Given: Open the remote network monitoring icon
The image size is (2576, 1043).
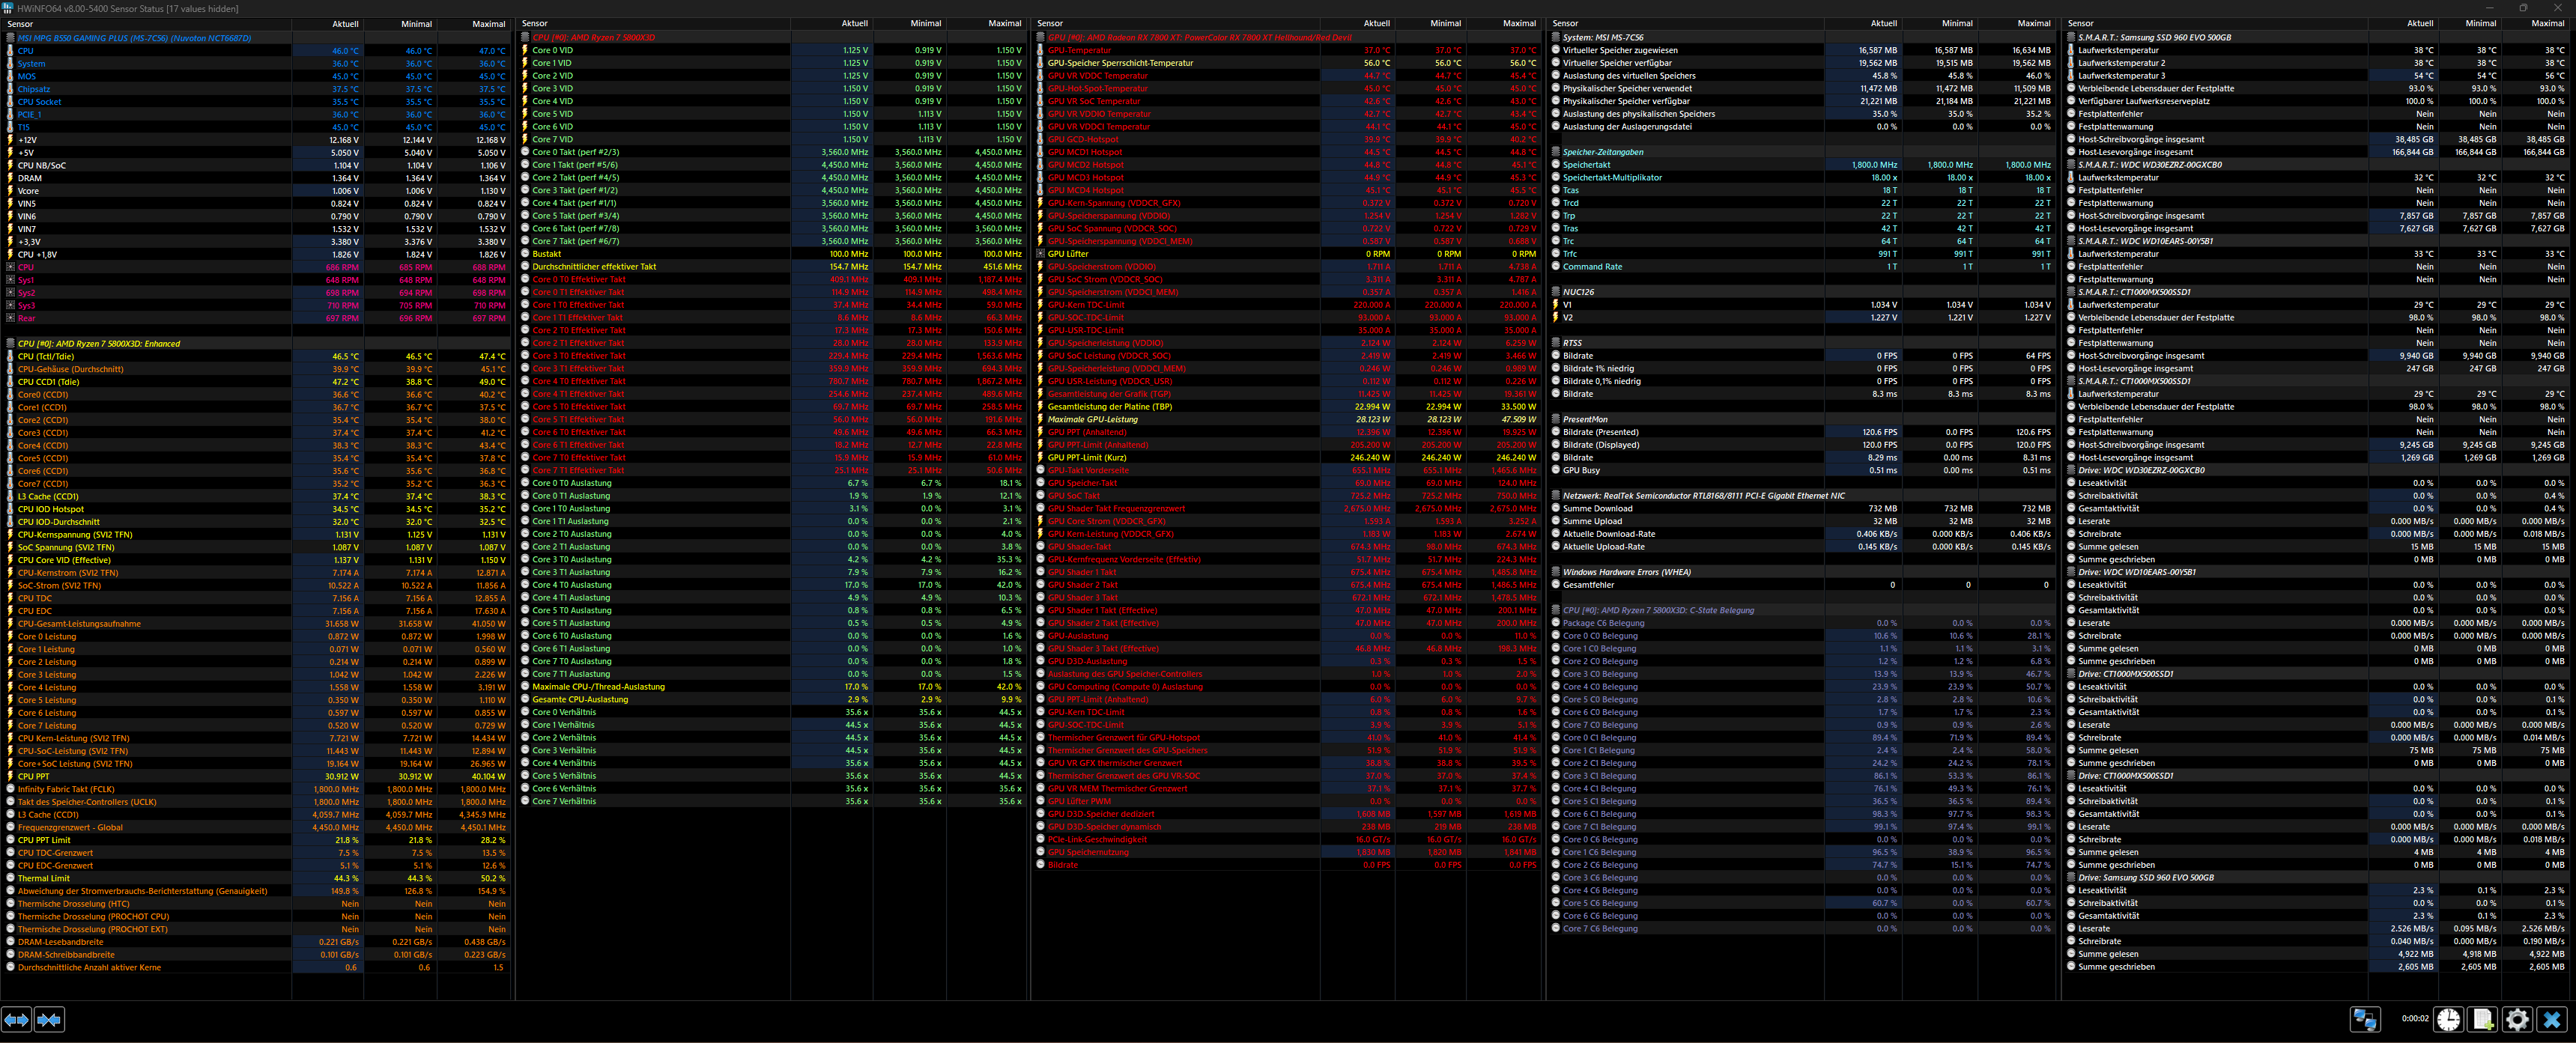Looking at the screenshot, I should (2365, 1019).
